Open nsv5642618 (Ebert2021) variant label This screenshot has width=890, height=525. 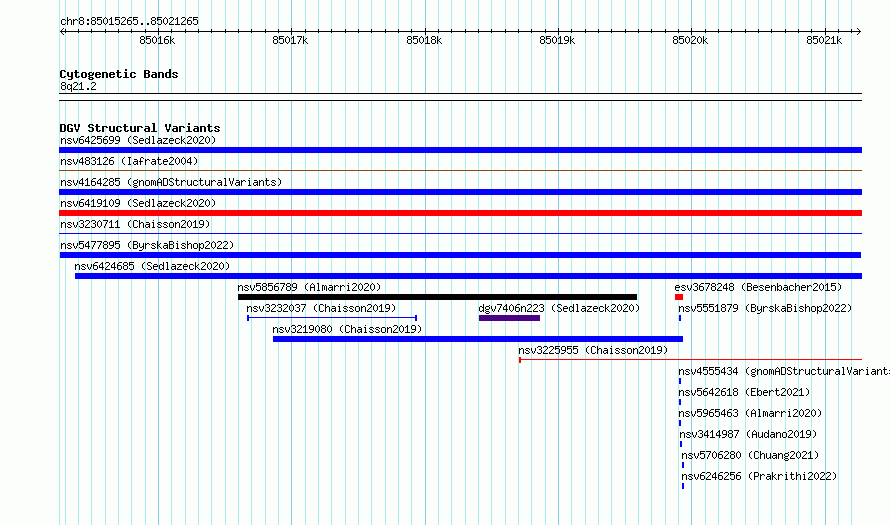pyautogui.click(x=744, y=392)
